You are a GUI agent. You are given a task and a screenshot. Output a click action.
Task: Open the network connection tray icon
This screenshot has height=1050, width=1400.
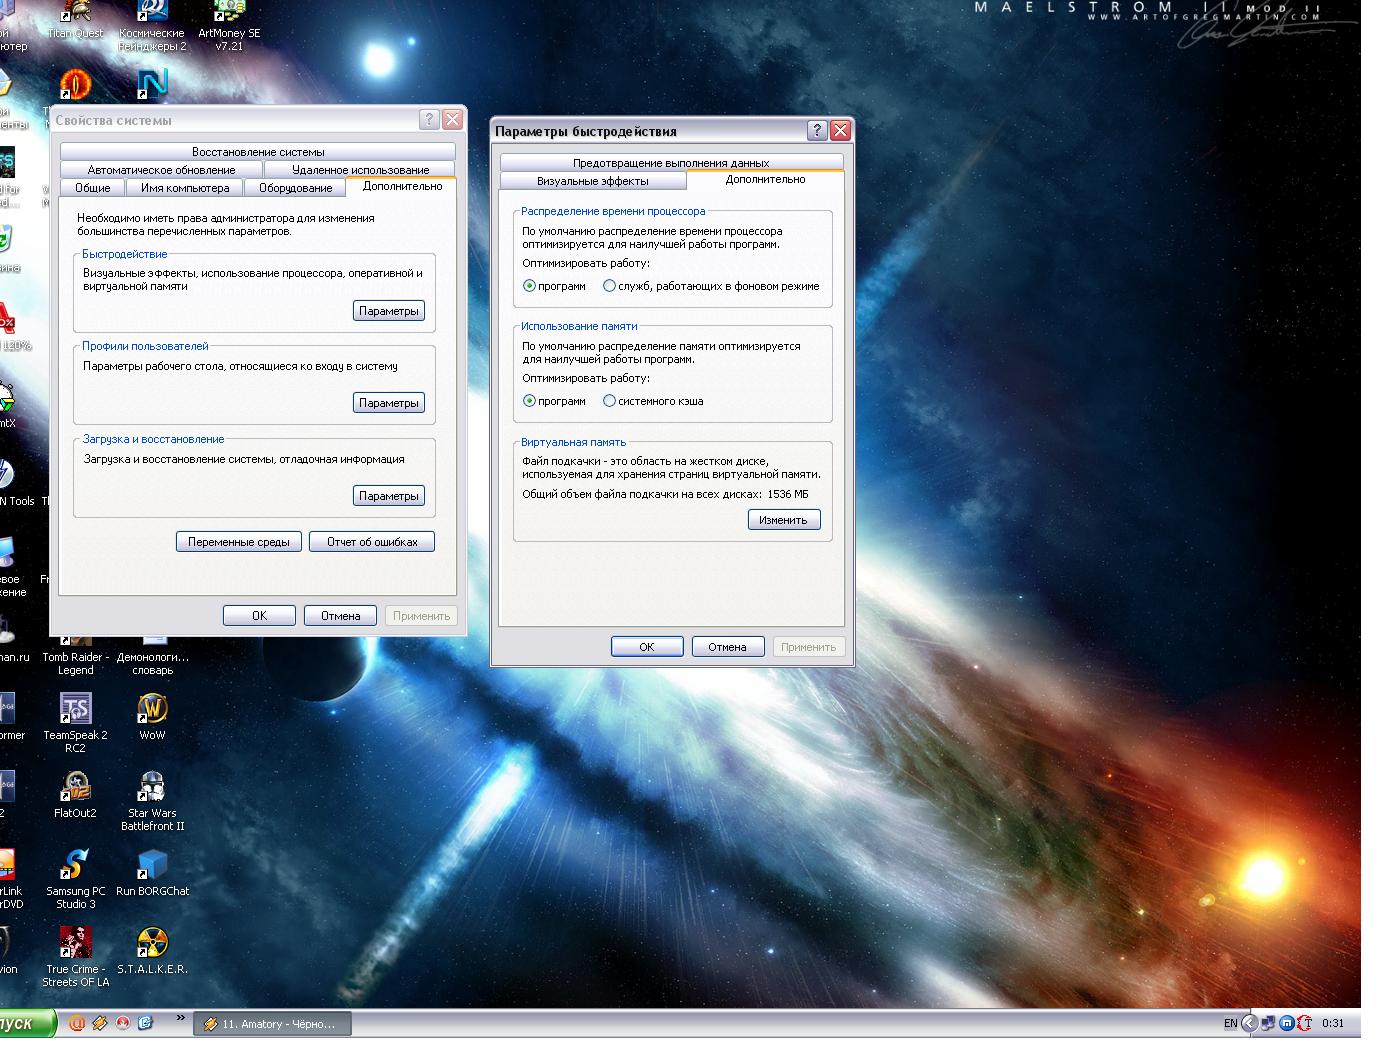pos(1269,1023)
